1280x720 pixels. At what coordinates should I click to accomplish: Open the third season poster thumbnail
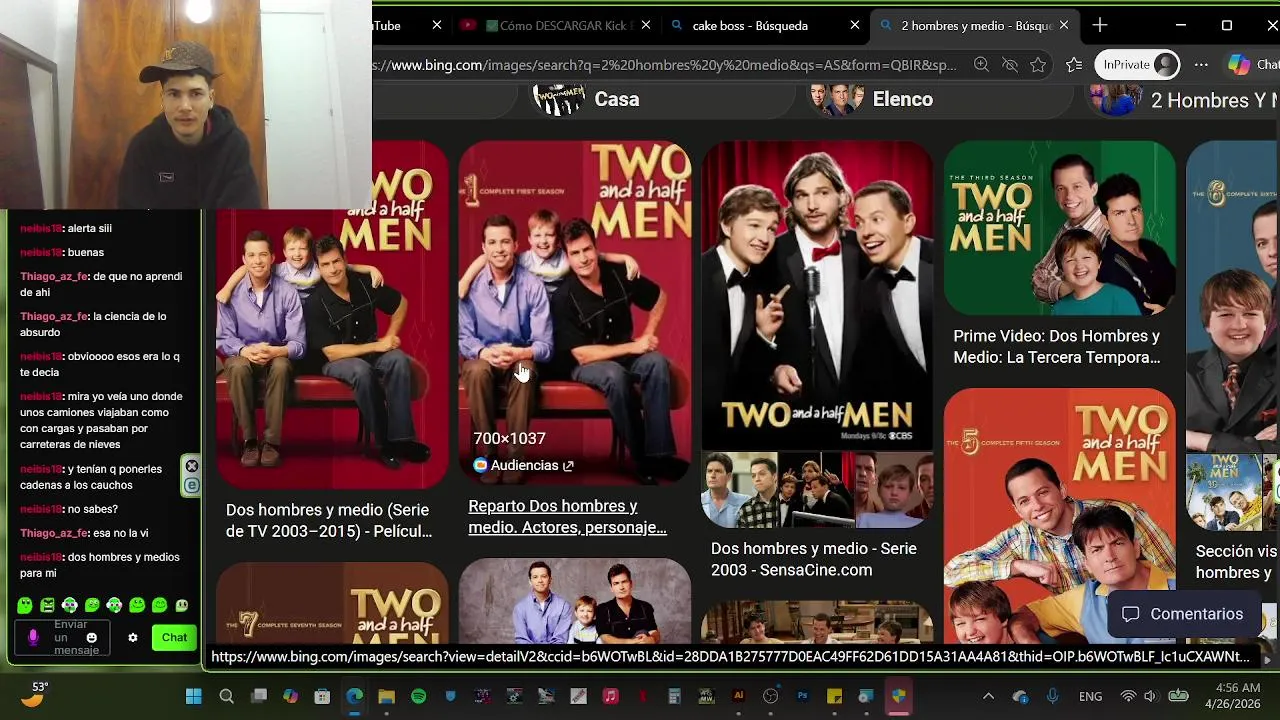pos(1060,228)
